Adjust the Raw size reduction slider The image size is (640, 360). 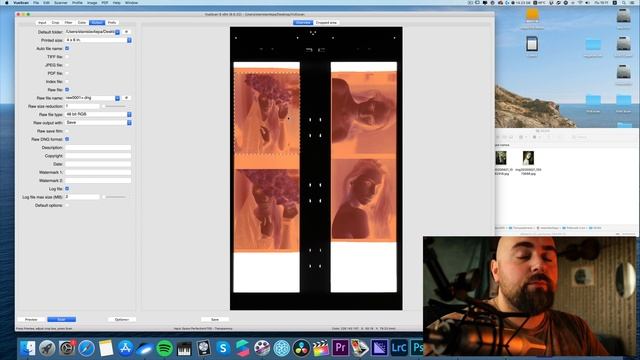click(114, 106)
